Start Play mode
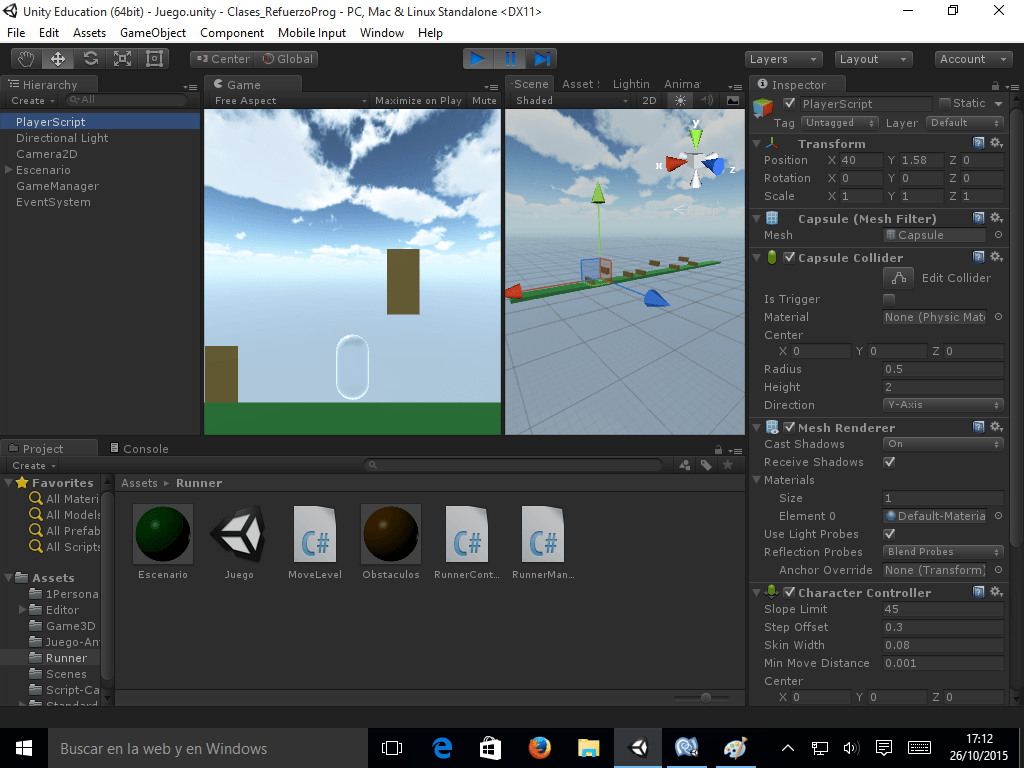 (x=478, y=59)
